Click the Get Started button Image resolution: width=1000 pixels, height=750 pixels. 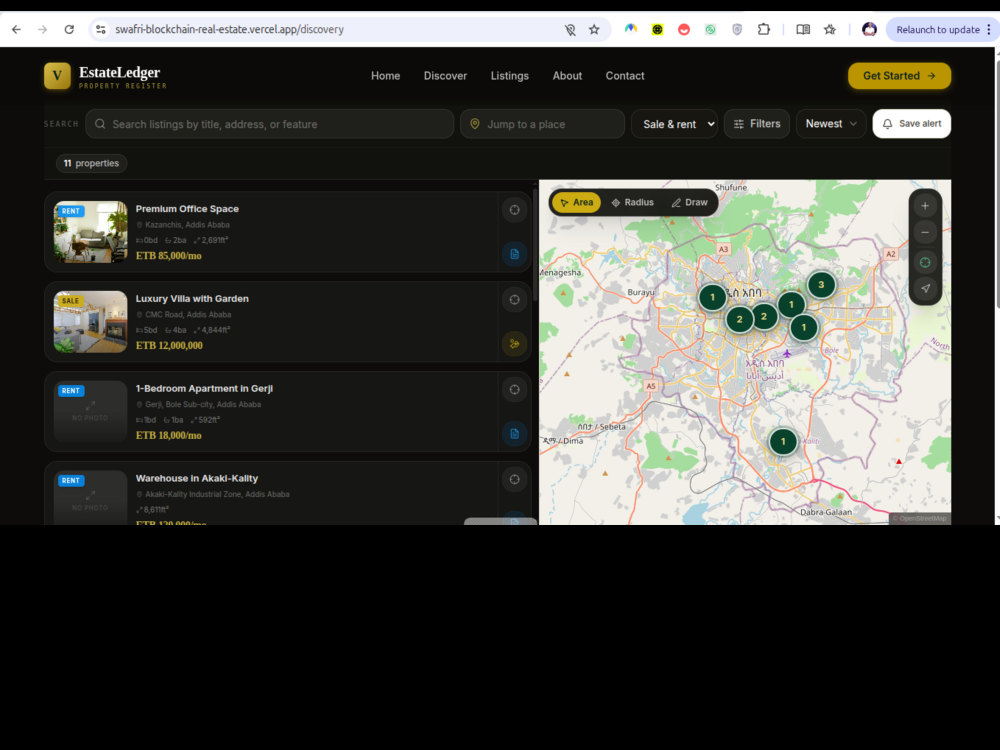click(x=899, y=76)
